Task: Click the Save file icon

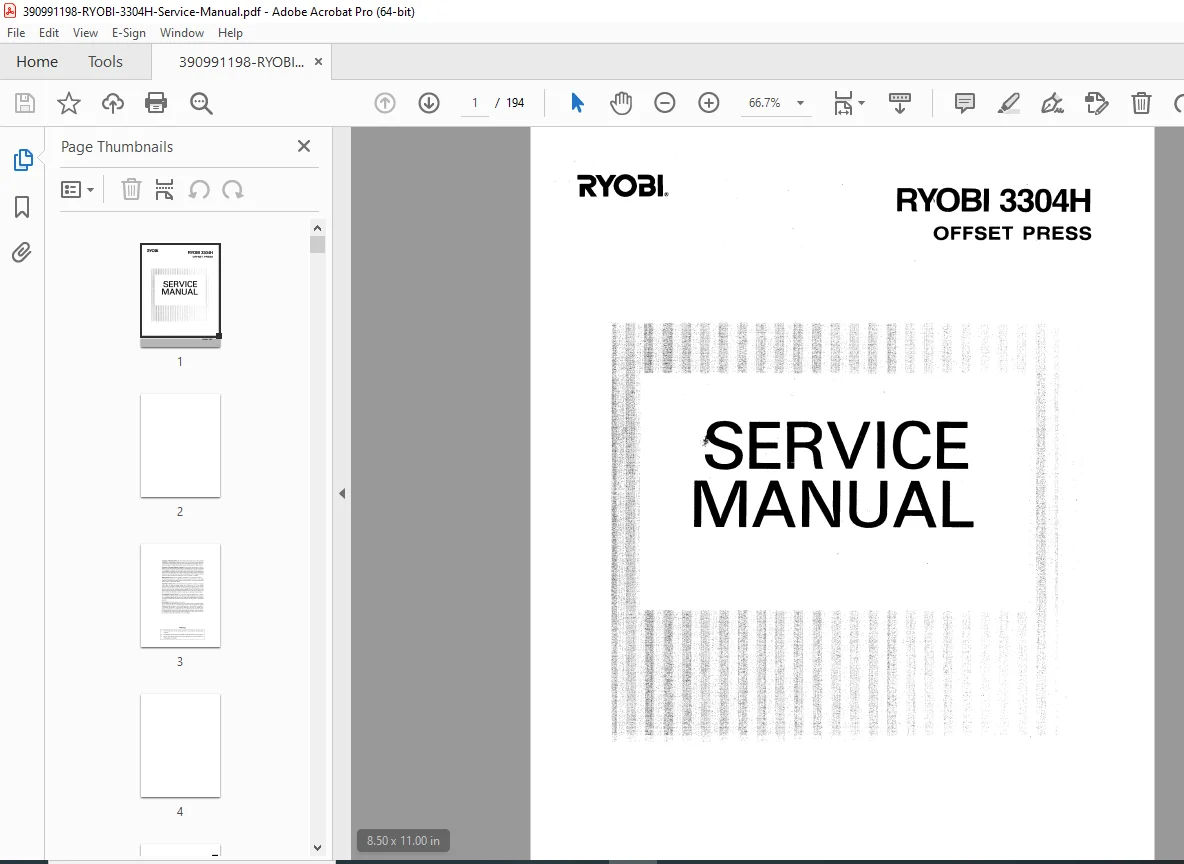Action: 25,103
